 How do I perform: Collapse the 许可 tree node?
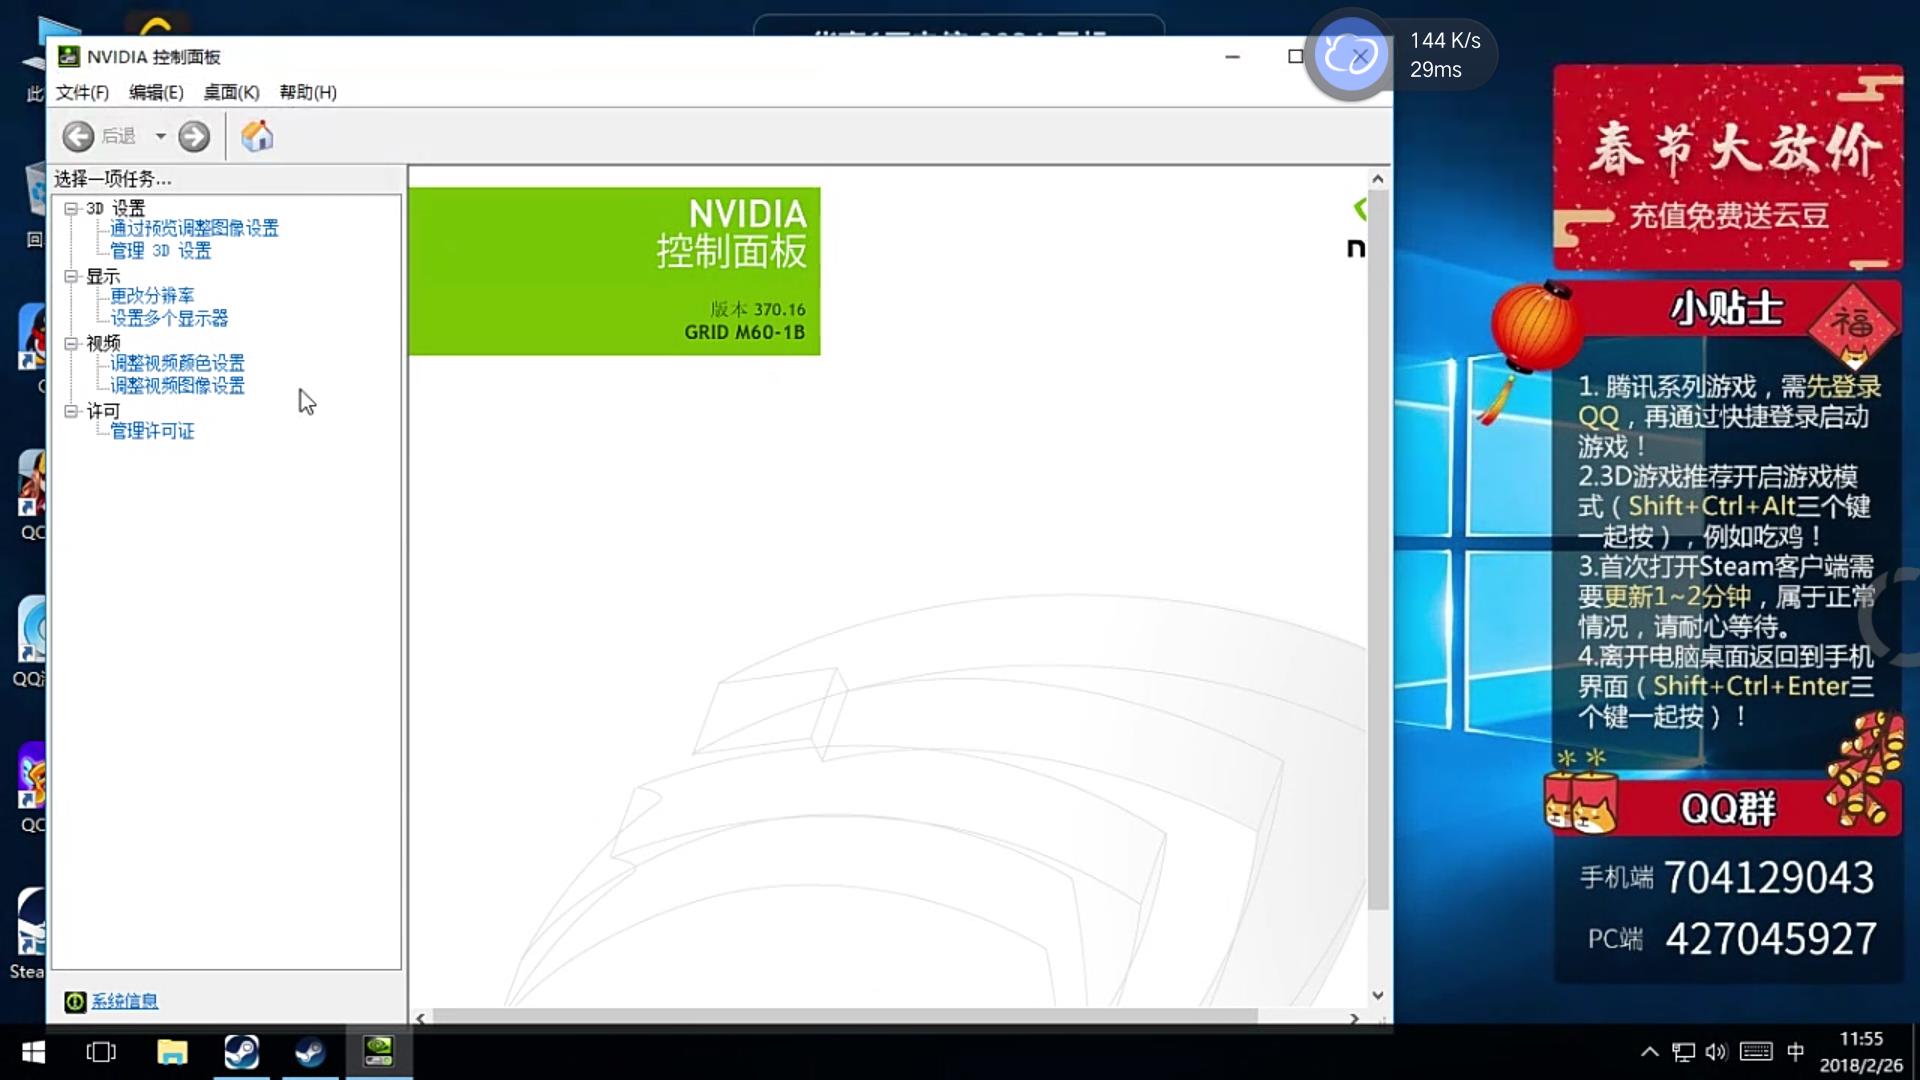71,411
